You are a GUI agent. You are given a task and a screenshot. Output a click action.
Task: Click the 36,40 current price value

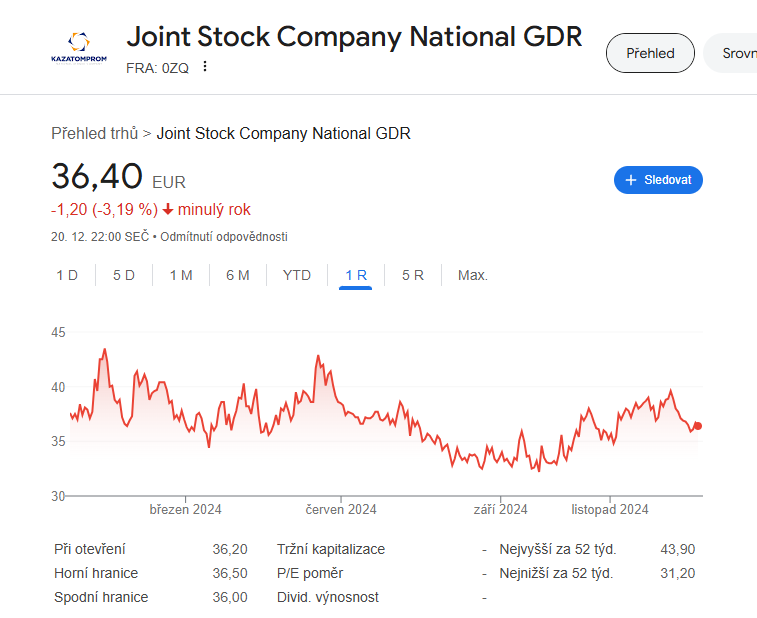coord(97,176)
